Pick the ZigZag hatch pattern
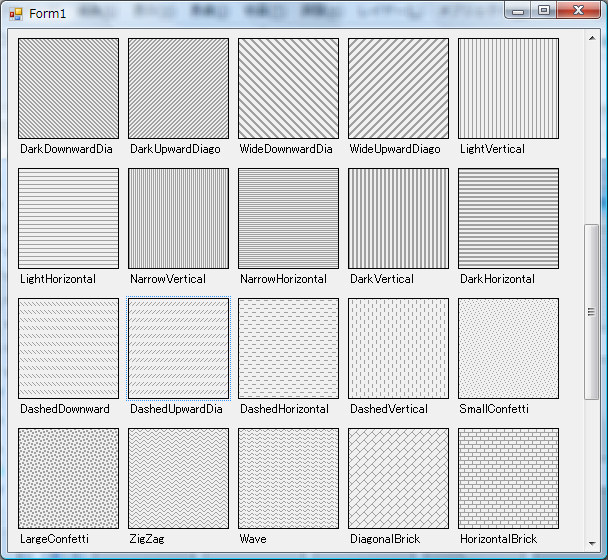The width and height of the screenshot is (608, 560). [x=178, y=478]
